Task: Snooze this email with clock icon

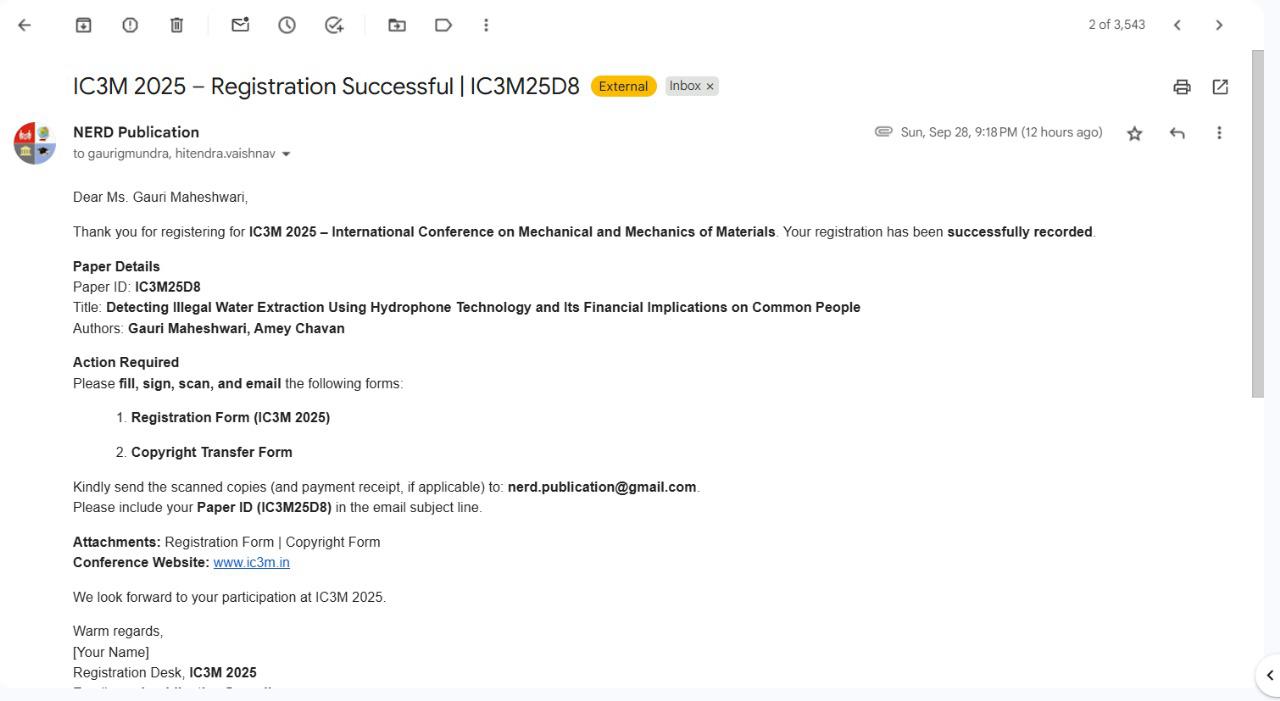Action: coord(287,25)
